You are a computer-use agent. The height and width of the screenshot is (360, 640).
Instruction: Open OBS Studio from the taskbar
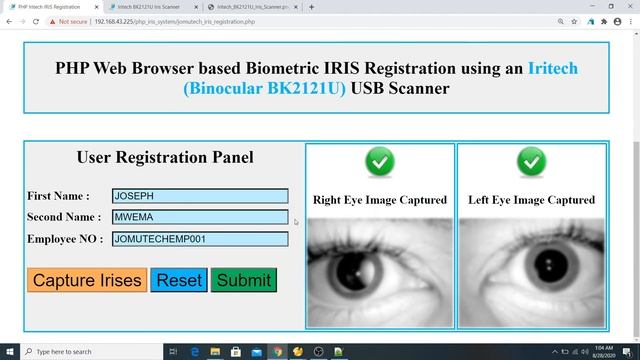point(318,351)
